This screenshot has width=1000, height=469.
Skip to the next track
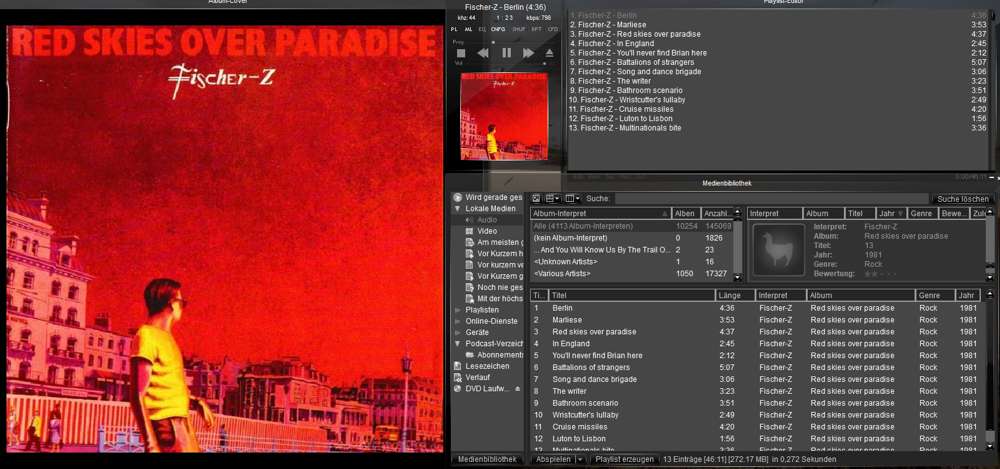coord(528,53)
